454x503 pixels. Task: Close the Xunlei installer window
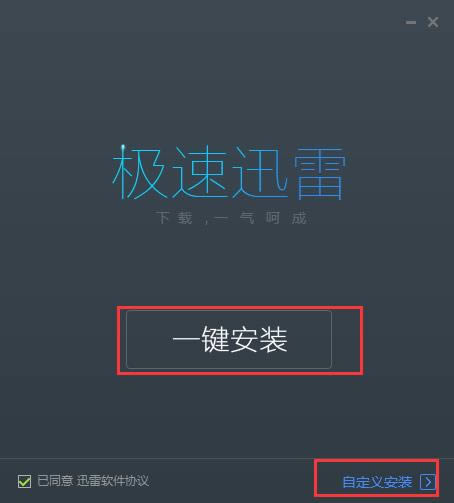pos(433,22)
